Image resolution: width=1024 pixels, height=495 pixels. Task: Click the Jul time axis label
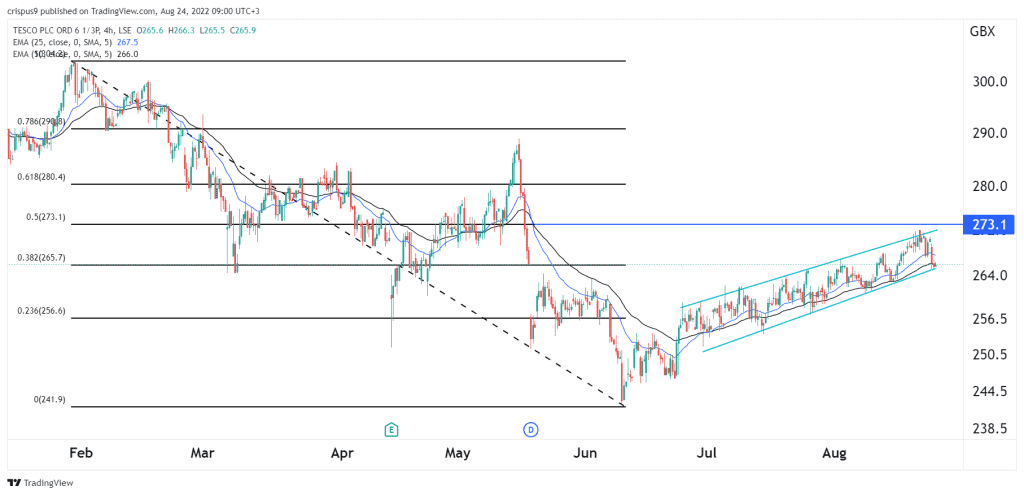[707, 454]
